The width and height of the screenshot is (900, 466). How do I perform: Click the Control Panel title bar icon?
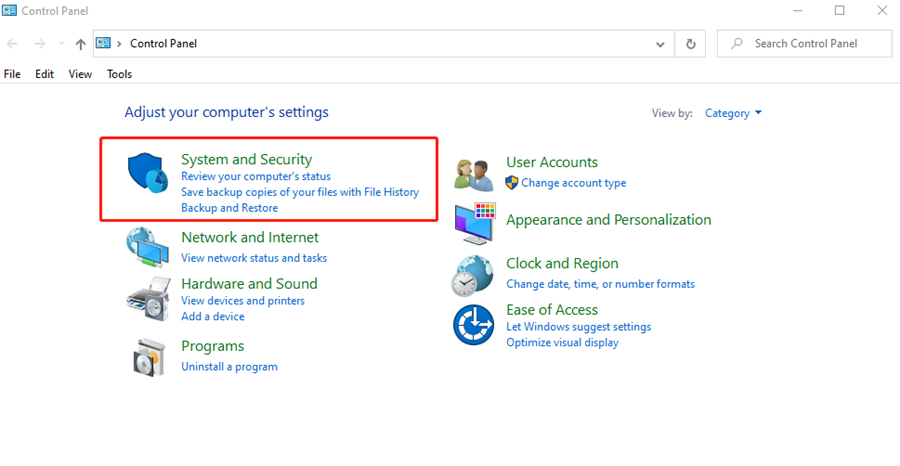[9, 10]
